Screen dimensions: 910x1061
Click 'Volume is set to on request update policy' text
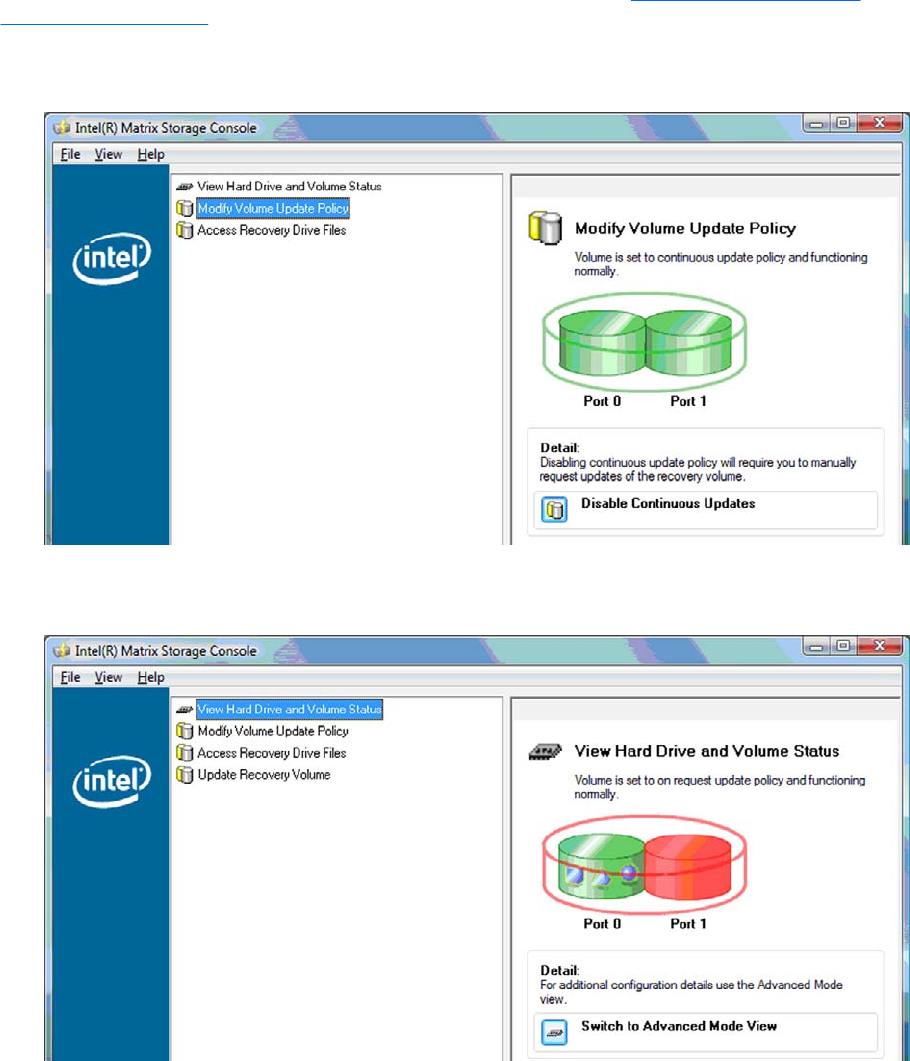[x=720, y=788]
